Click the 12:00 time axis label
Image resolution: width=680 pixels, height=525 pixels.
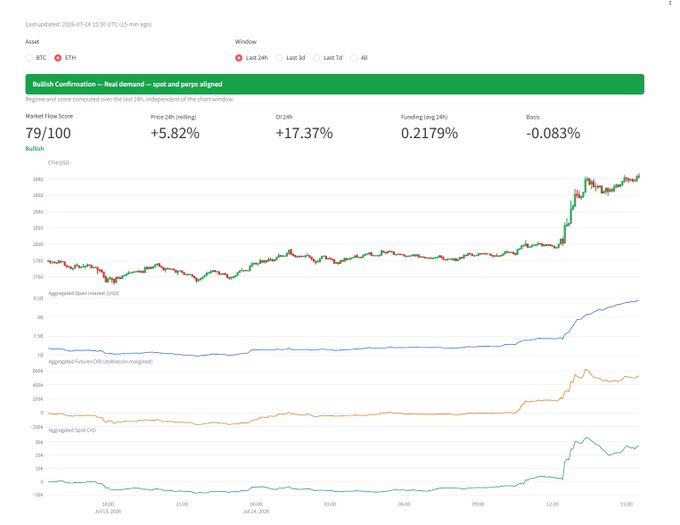(x=552, y=504)
